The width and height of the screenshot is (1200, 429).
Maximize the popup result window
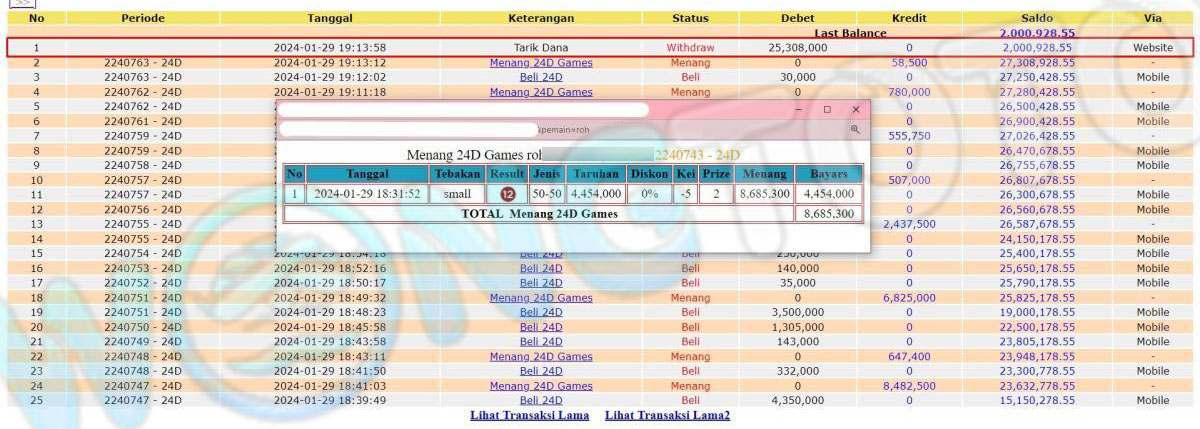[x=826, y=110]
